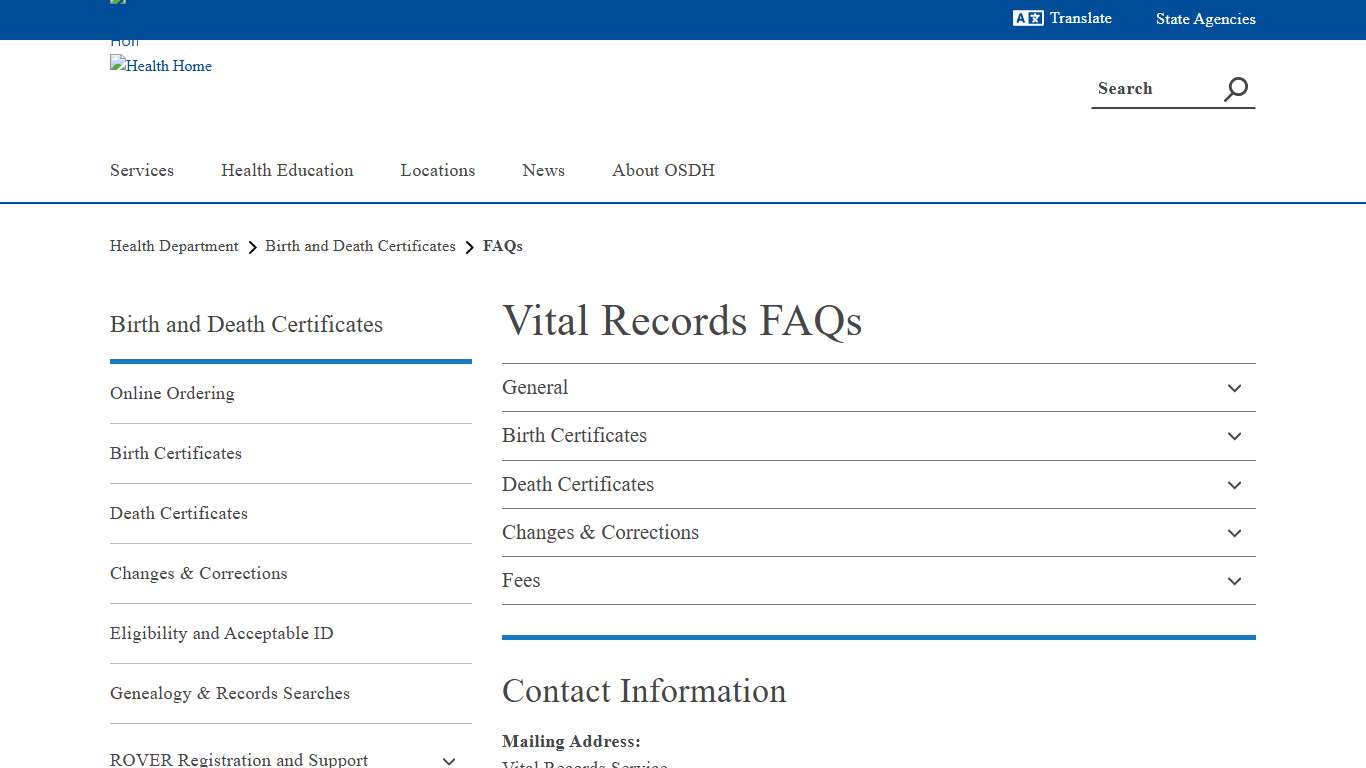This screenshot has height=768, width=1366.
Task: Select Health Education in navigation
Action: pyautogui.click(x=287, y=171)
